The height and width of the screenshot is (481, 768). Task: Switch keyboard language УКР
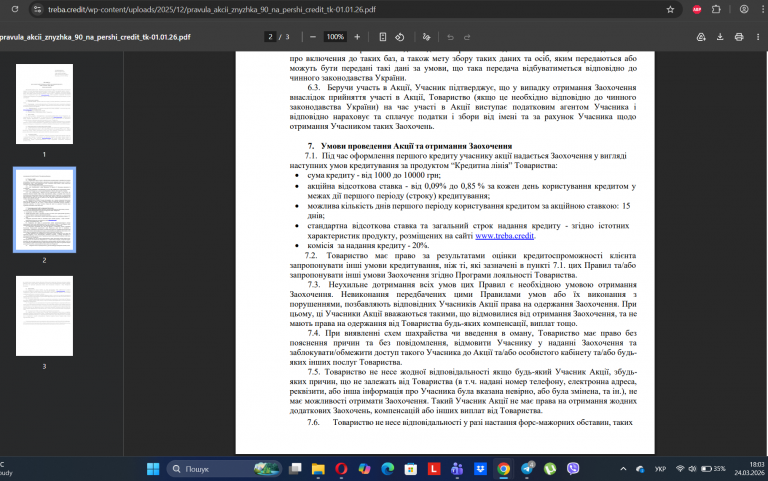click(660, 469)
